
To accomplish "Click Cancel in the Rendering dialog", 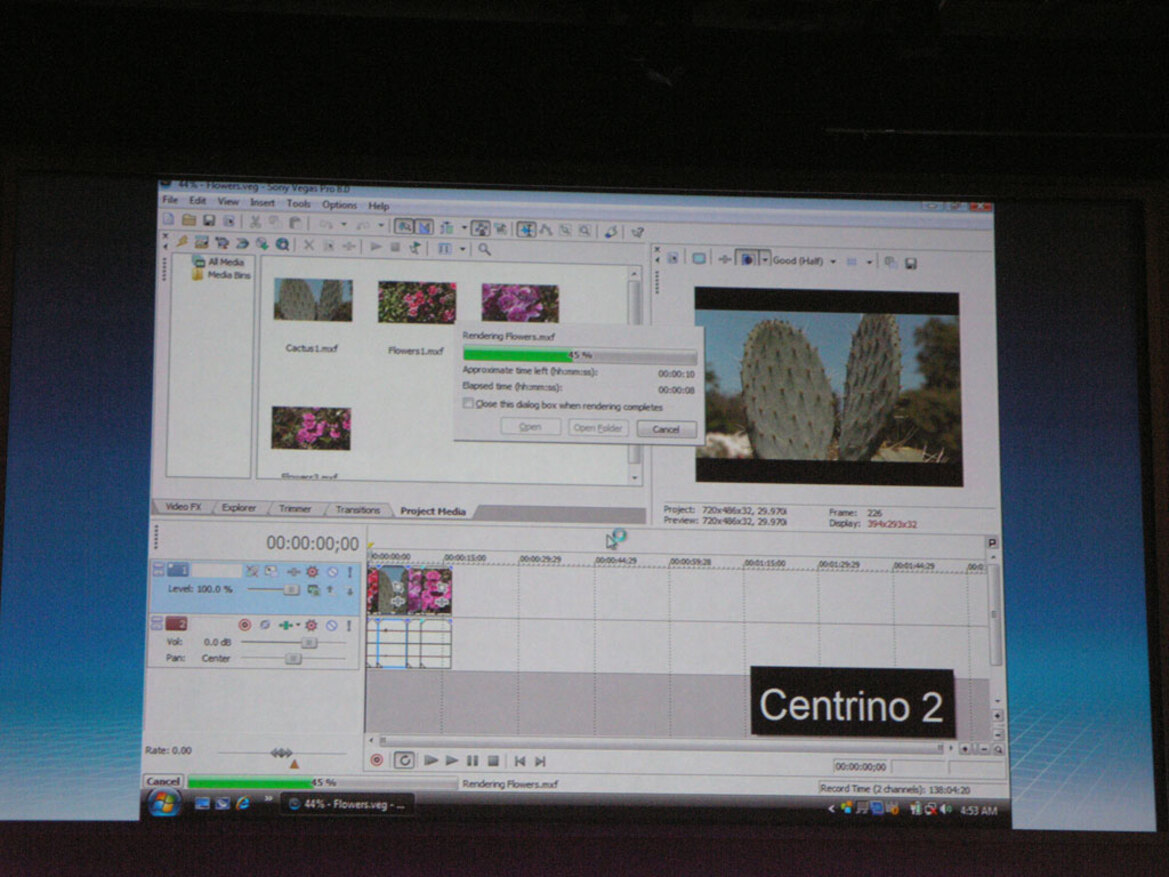I will coord(665,430).
